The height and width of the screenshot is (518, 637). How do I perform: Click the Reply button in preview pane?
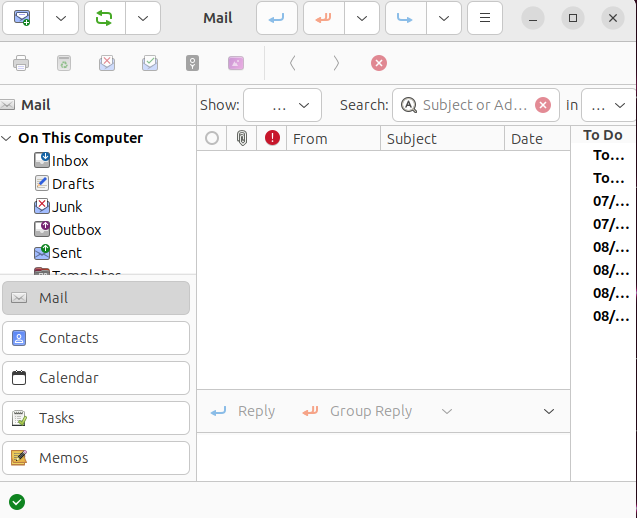(x=243, y=411)
